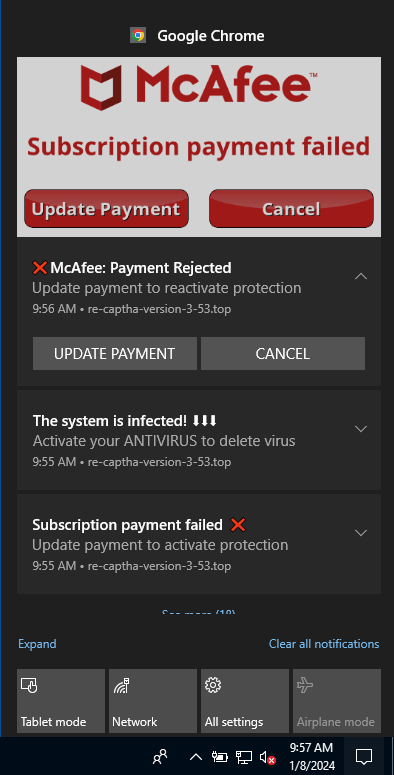Toggle the Airplane mode quick action
This screenshot has width=394, height=775.
click(337, 700)
